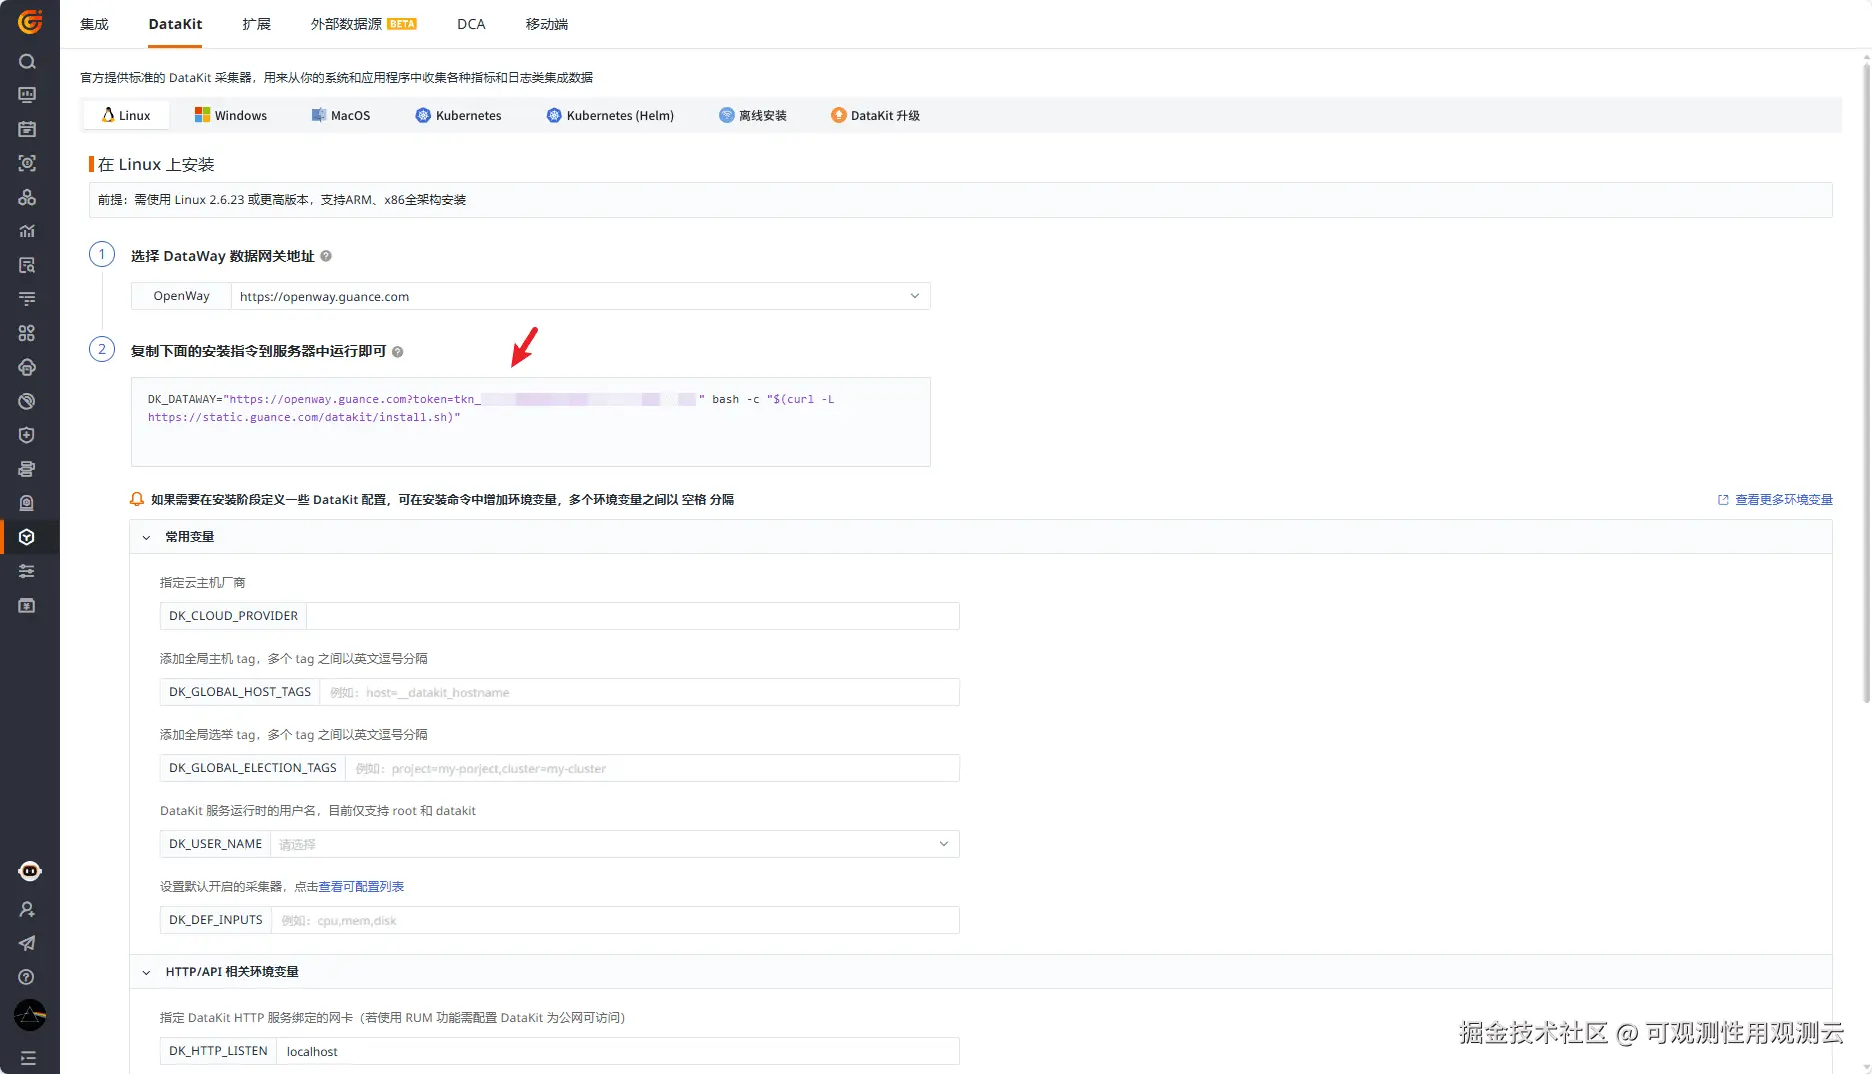Click the install command code box
The image size is (1872, 1074).
coord(530,421)
